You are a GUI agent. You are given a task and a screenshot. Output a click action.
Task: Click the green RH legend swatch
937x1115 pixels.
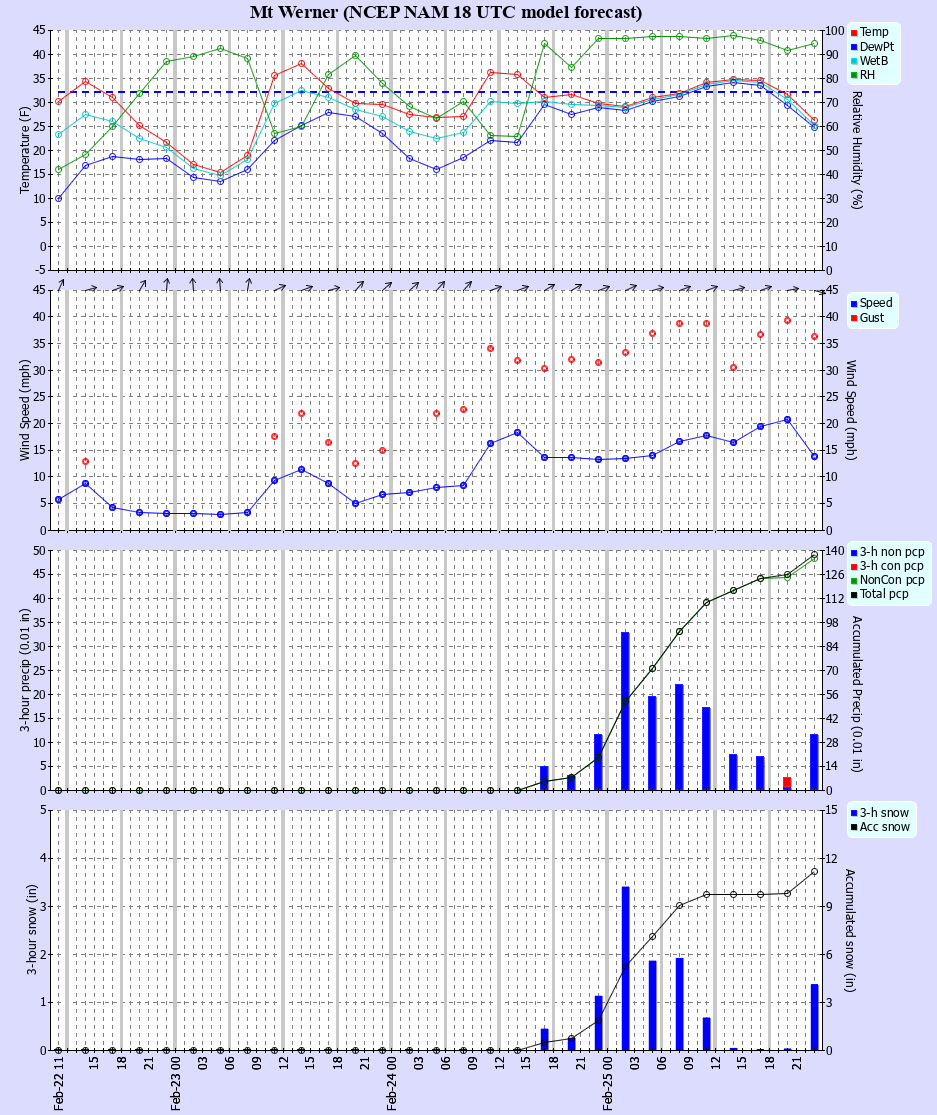(x=854, y=75)
